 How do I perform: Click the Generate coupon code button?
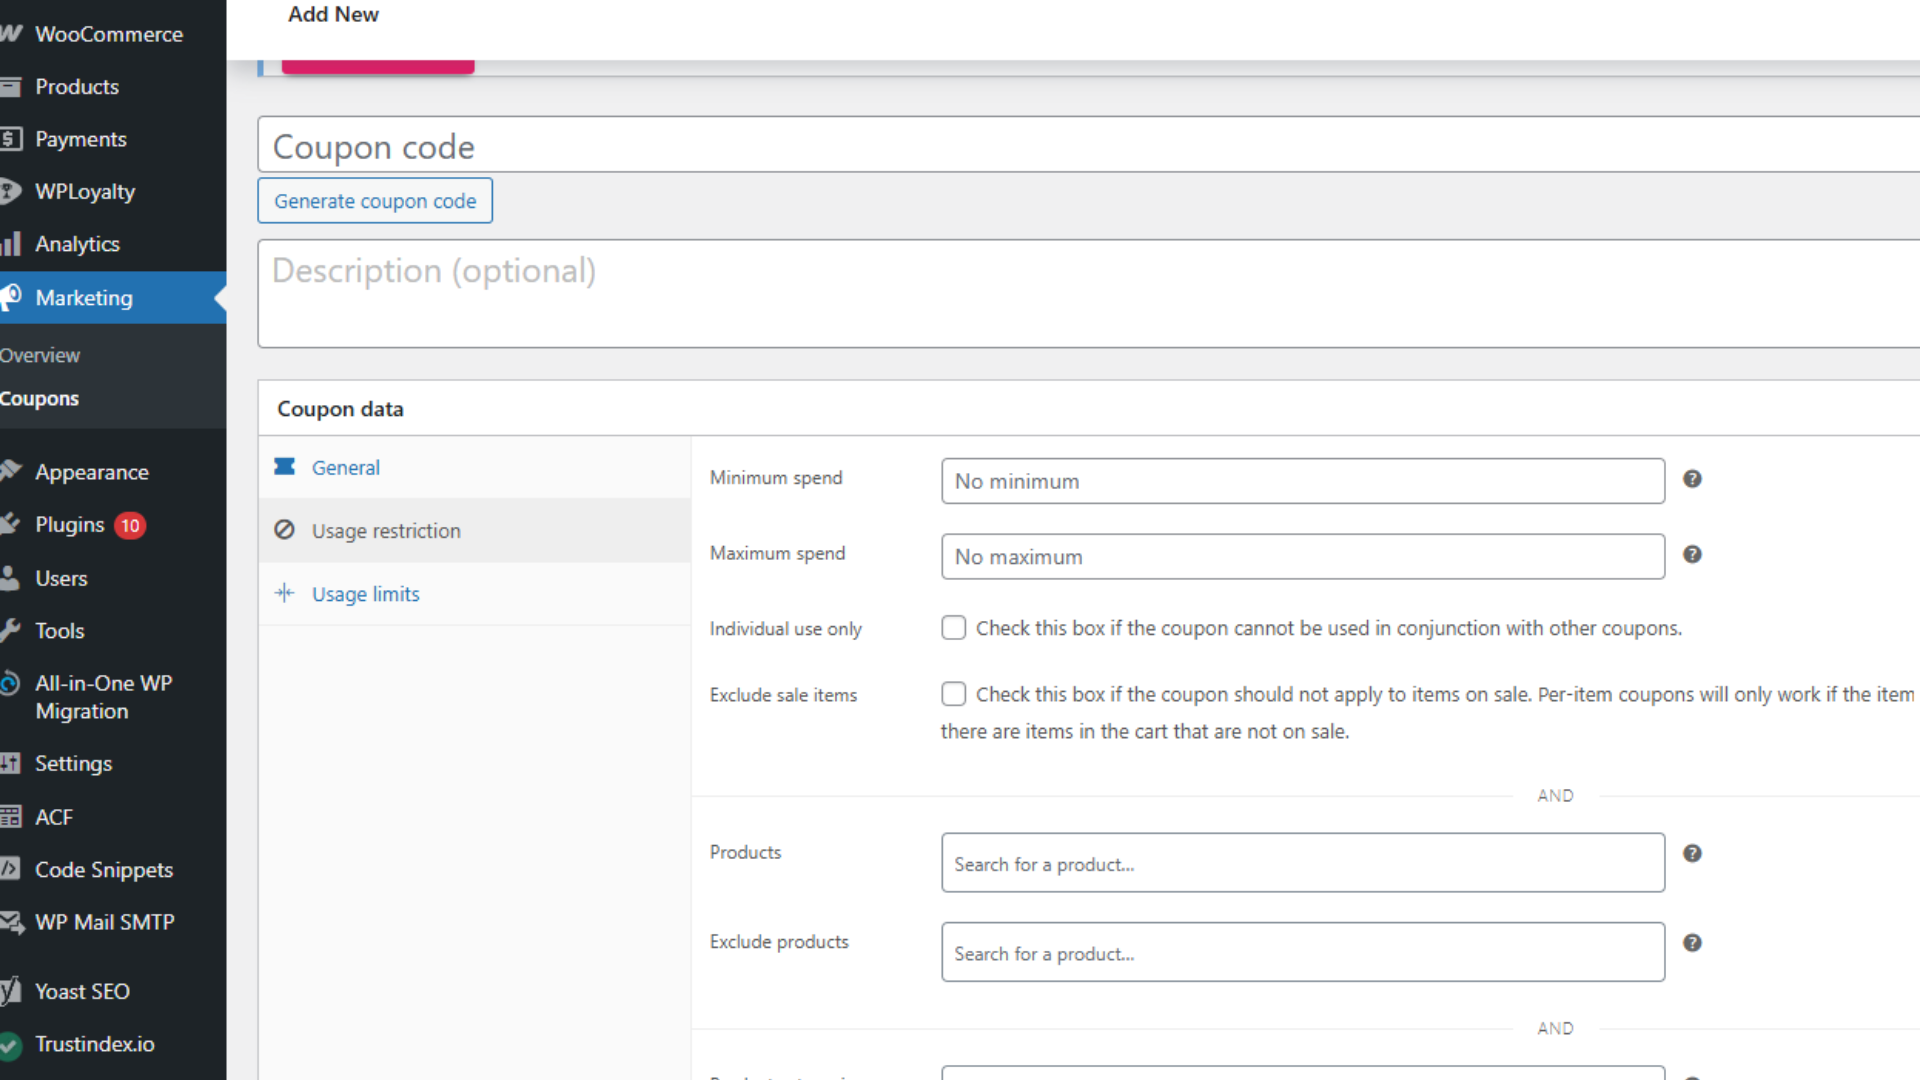tap(375, 201)
